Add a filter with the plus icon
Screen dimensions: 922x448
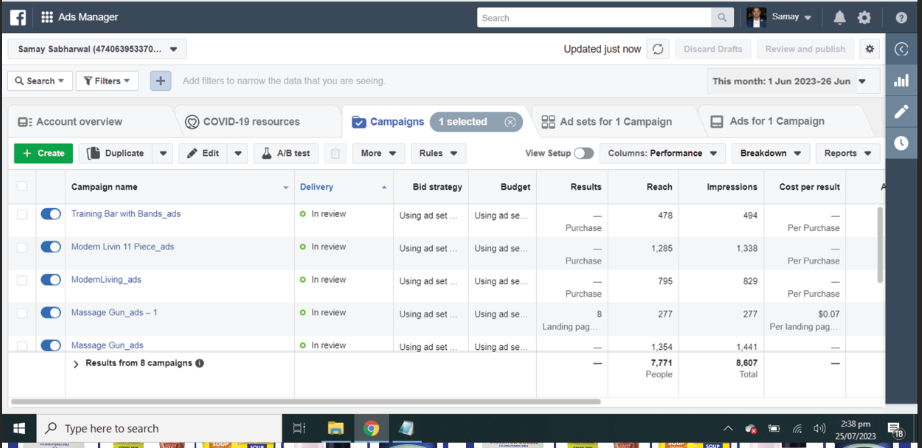pos(161,81)
